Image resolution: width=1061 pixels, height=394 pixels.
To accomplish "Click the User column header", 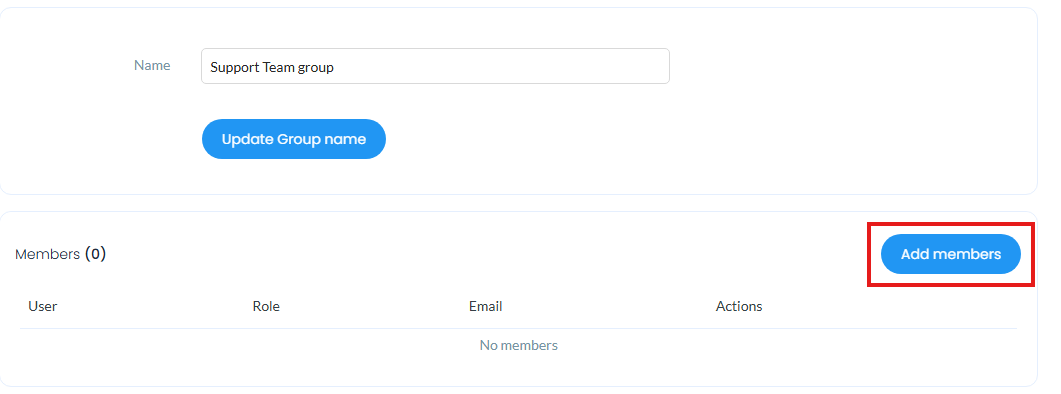I will (43, 306).
